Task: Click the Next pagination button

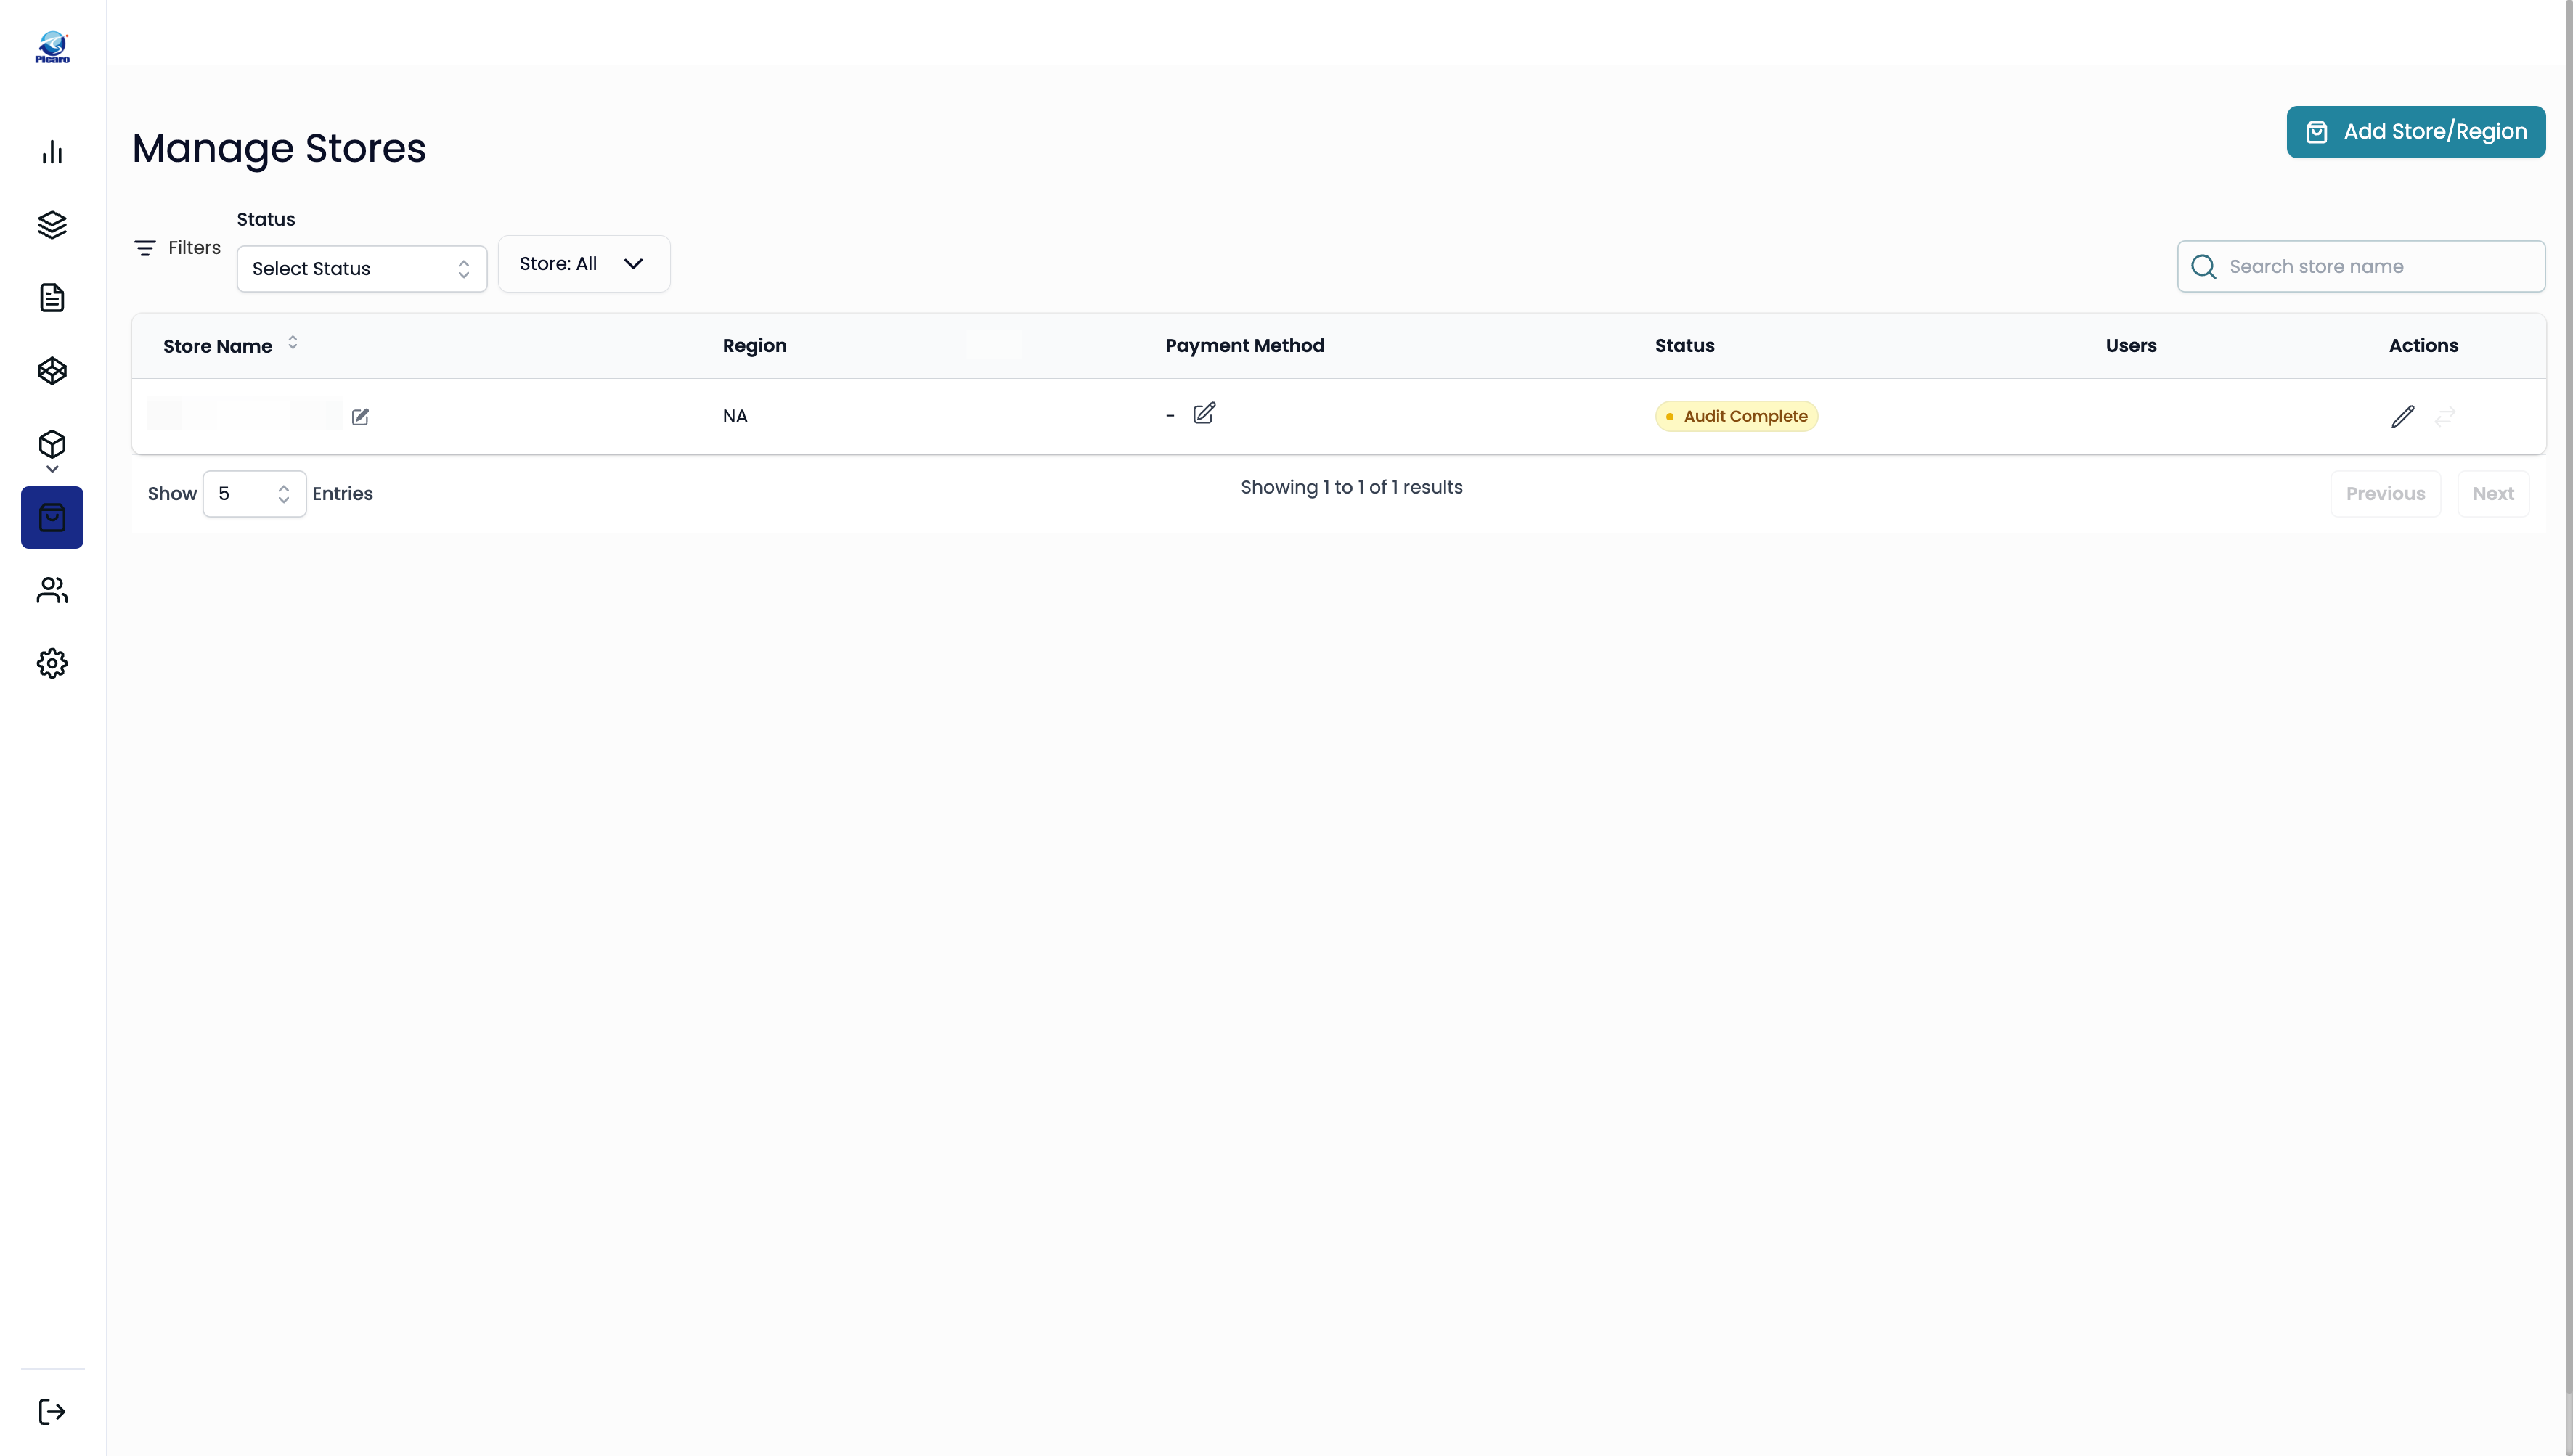Action: pyautogui.click(x=2494, y=494)
